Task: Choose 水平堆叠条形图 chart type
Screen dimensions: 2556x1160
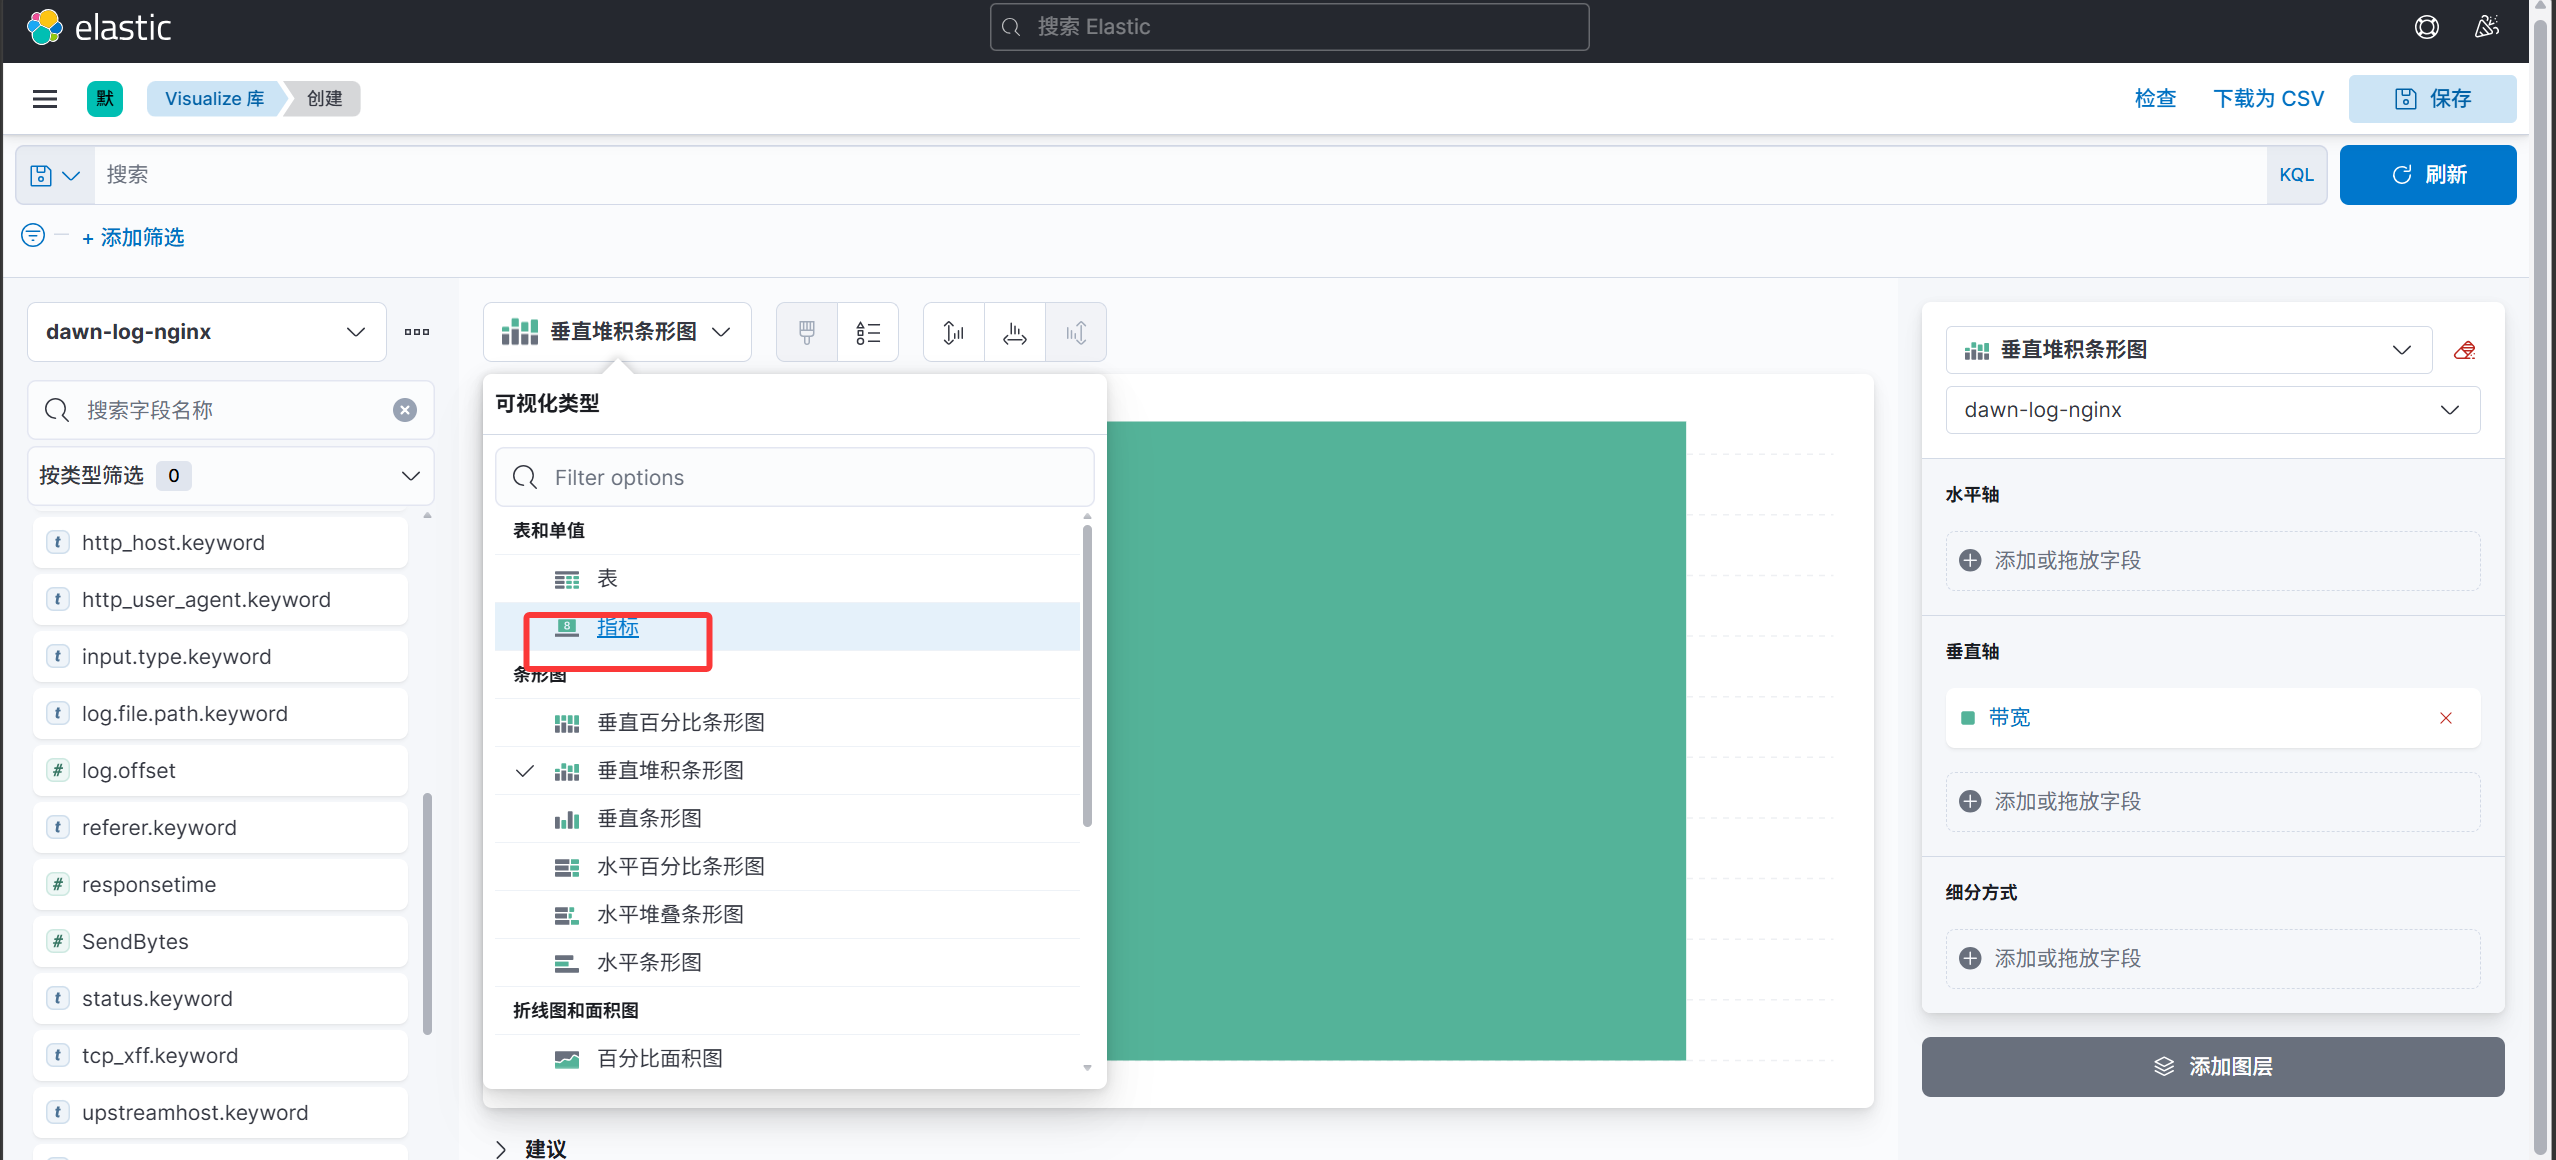Action: coord(788,915)
